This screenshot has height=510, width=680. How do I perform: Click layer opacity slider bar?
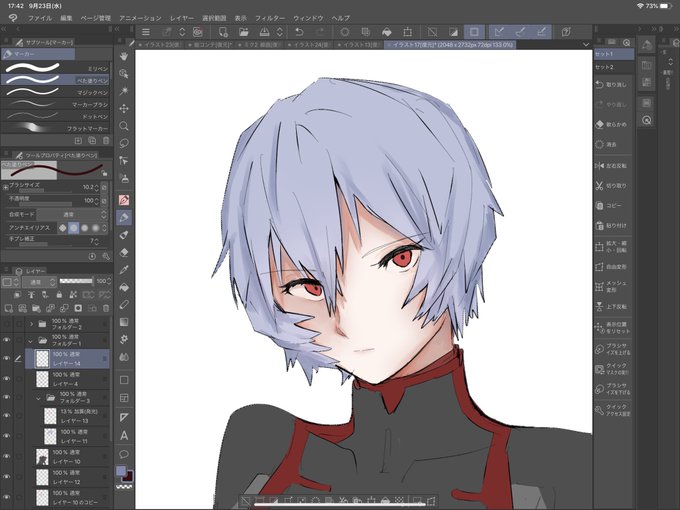point(76,281)
